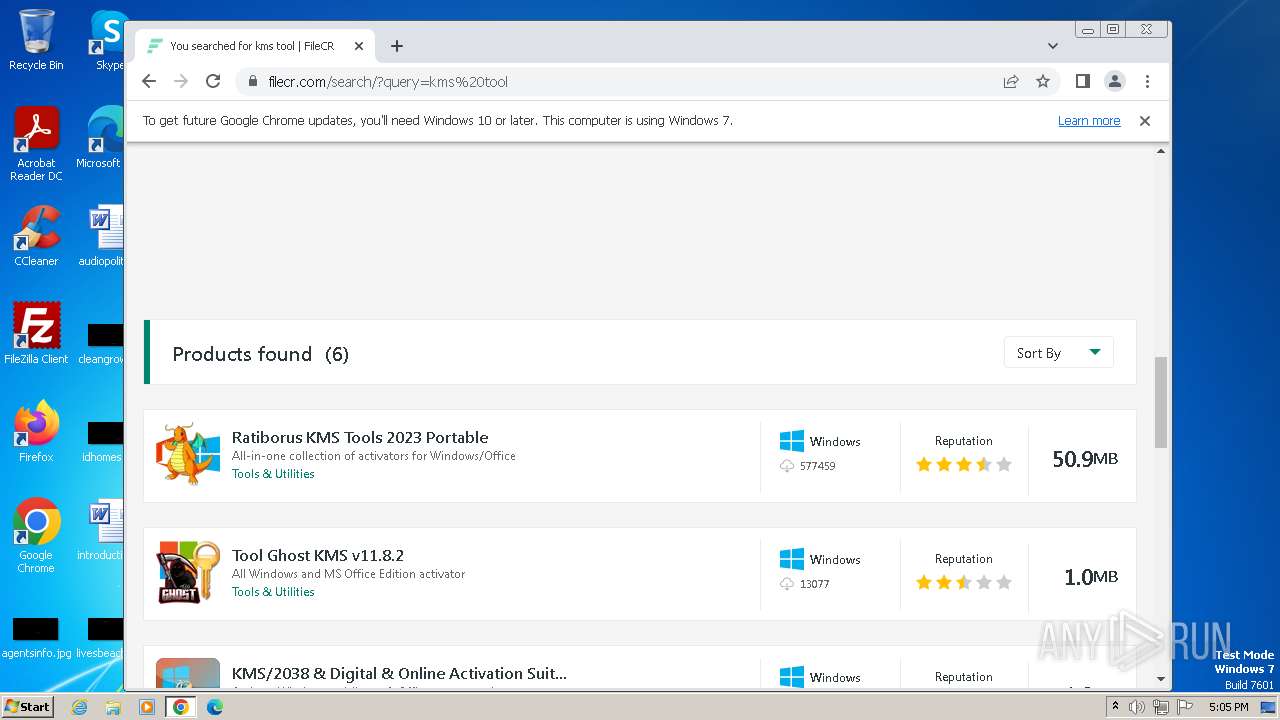Image resolution: width=1280 pixels, height=720 pixels.
Task: Open CCleaner desktop shortcut
Action: click(x=36, y=236)
